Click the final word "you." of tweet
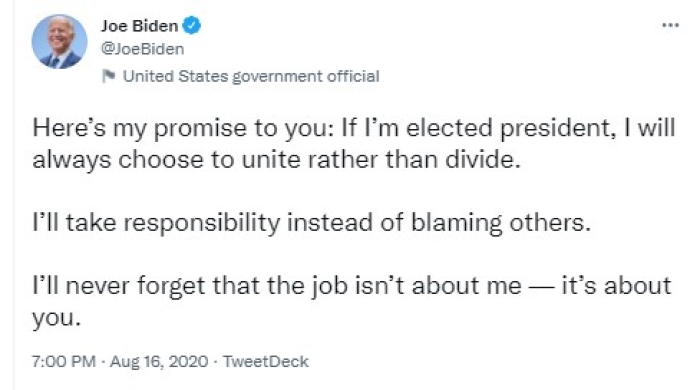 click(x=57, y=318)
